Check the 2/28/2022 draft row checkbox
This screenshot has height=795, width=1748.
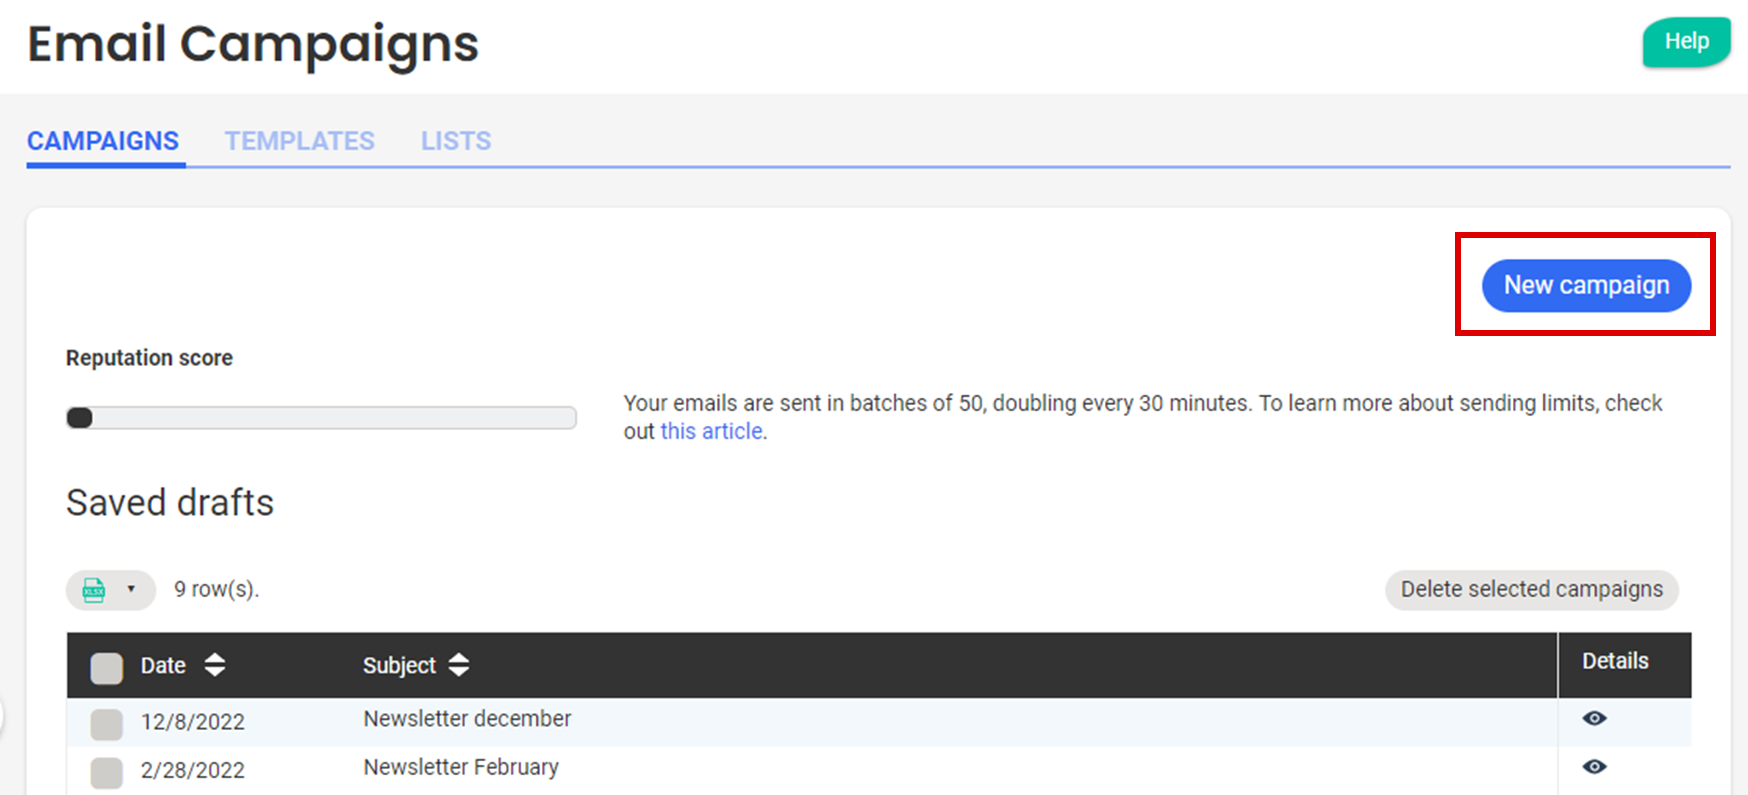(106, 772)
